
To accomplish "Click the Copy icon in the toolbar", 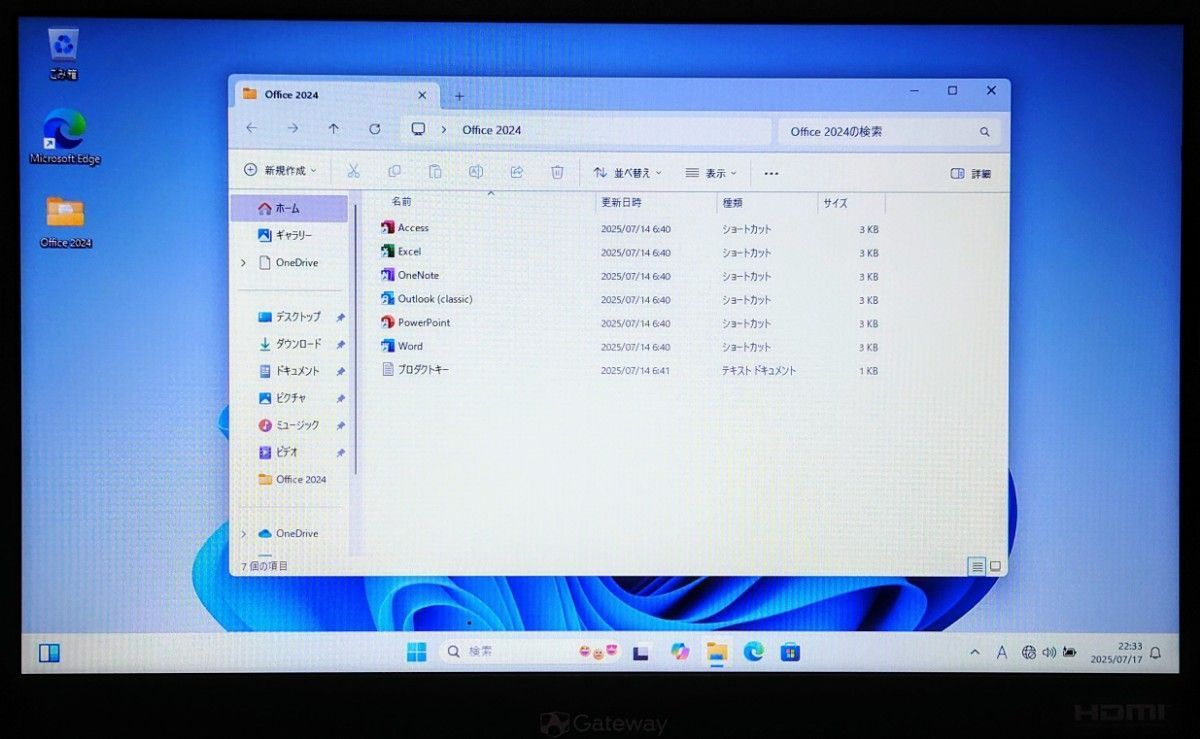I will coord(394,172).
